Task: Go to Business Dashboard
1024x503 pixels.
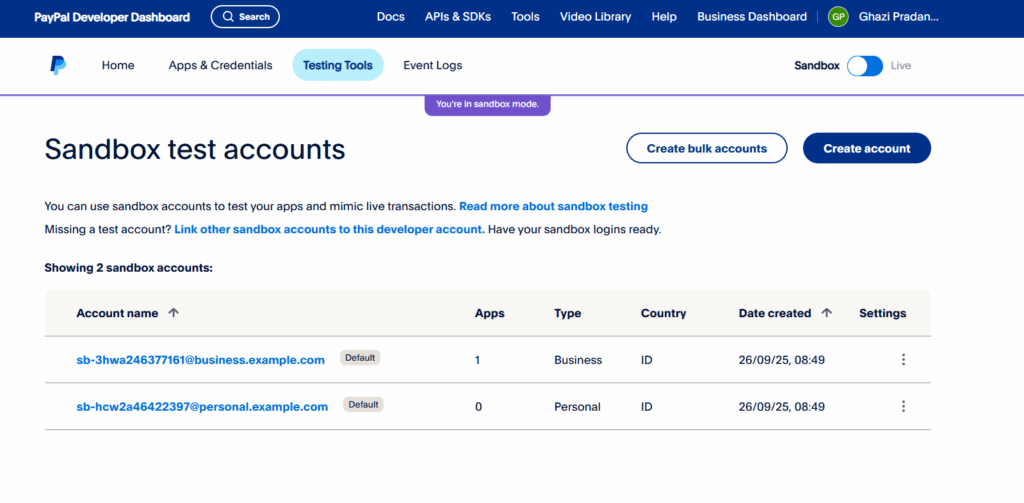Action: (752, 17)
